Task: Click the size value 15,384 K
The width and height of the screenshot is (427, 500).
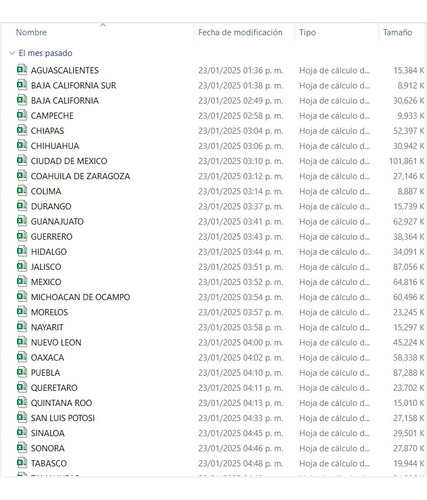Action: tap(409, 70)
